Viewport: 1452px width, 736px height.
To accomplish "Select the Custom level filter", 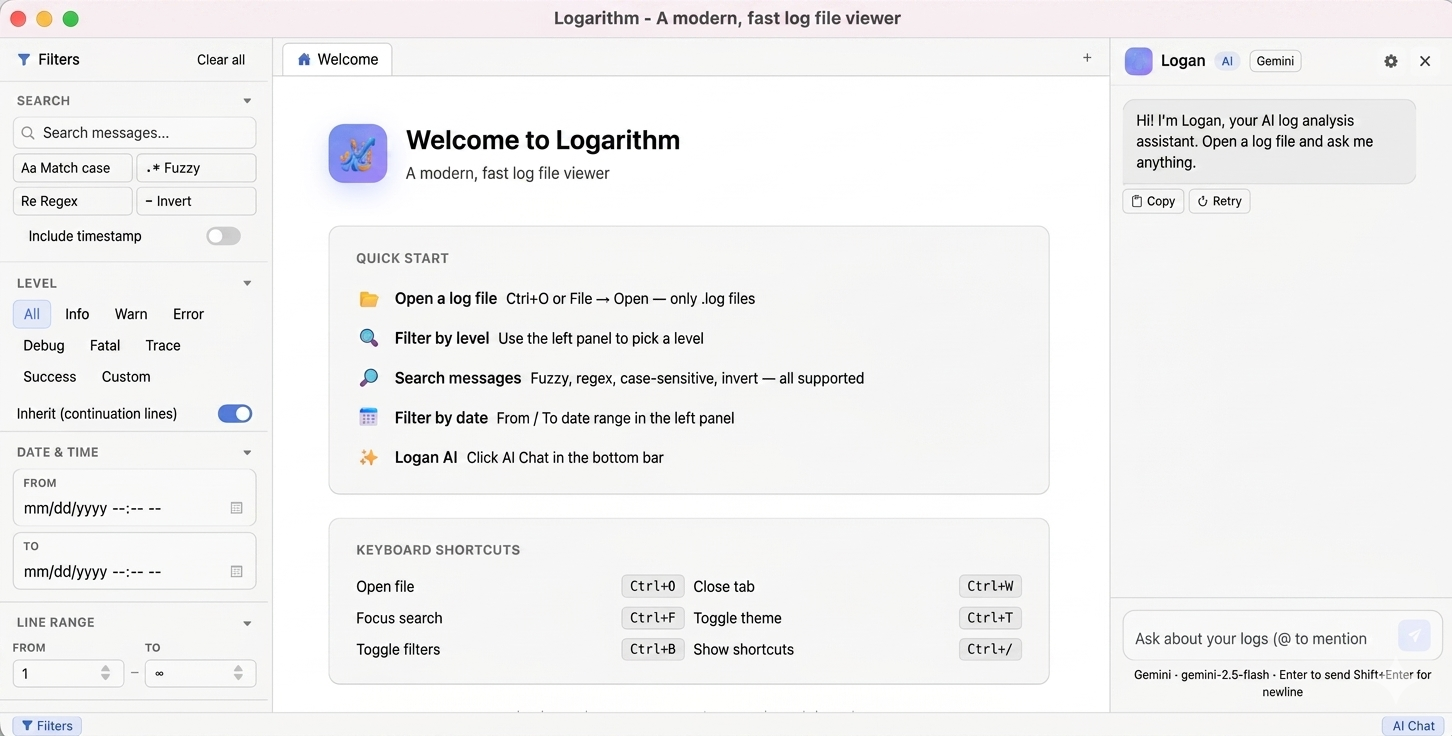I will tap(126, 377).
